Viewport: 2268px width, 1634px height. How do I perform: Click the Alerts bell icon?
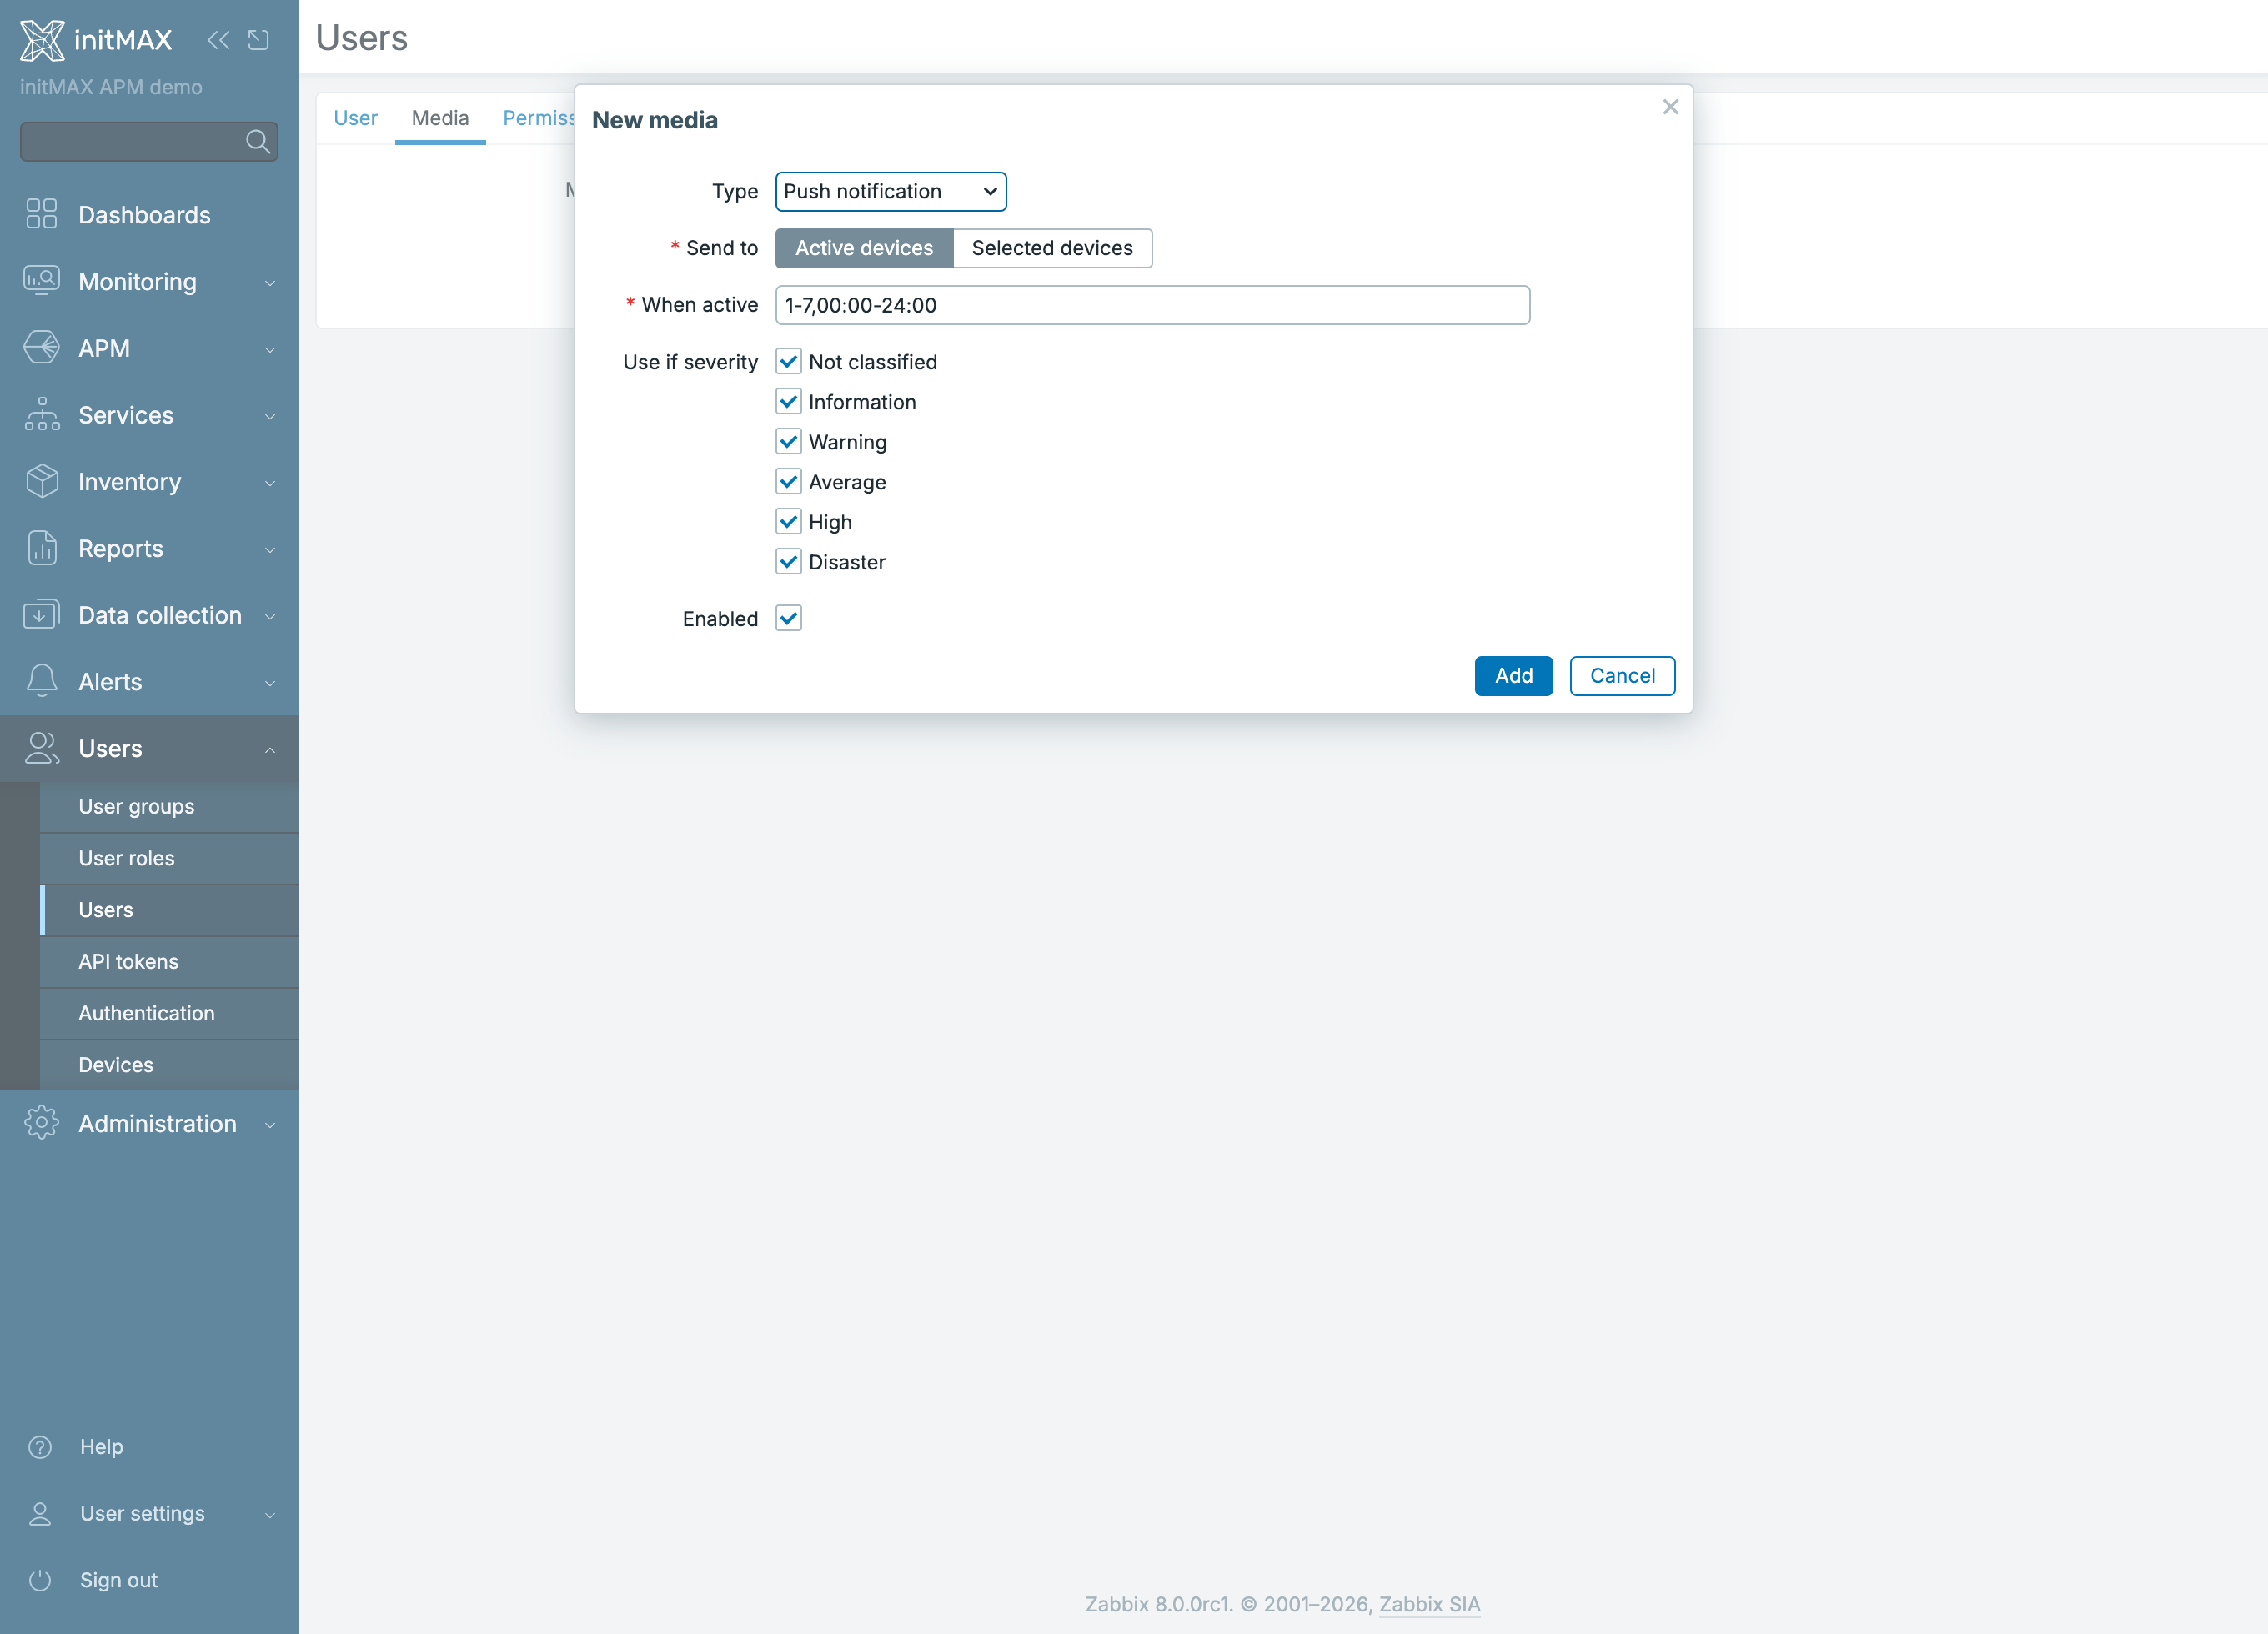click(41, 681)
